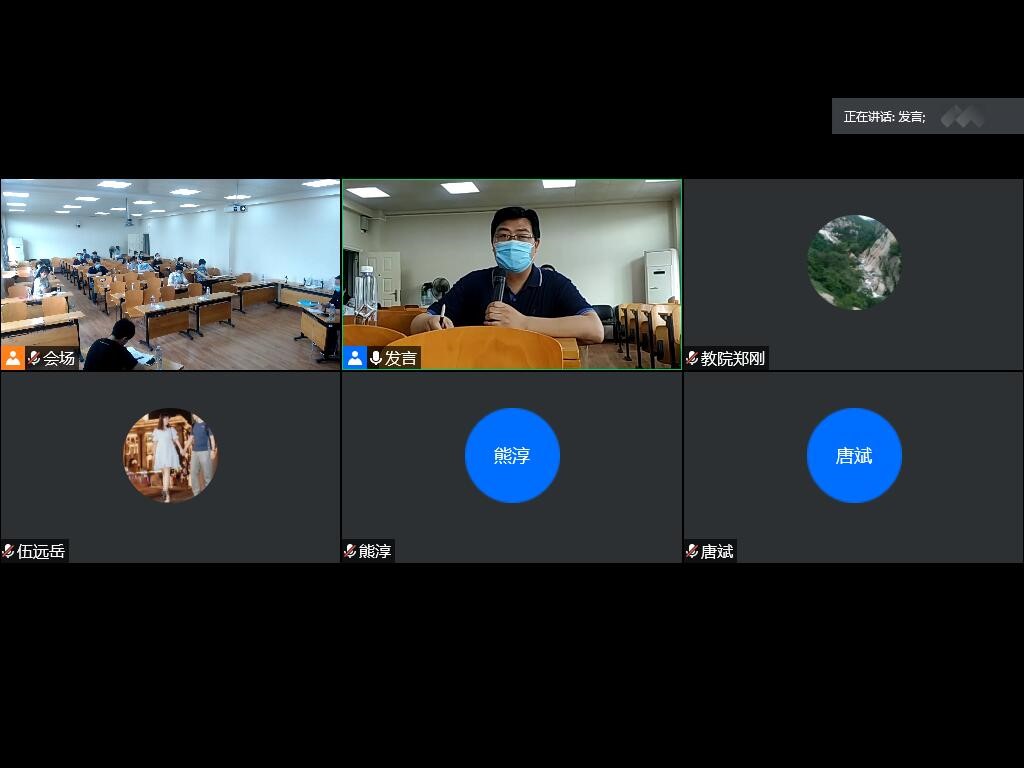
Task: Click 伍远岳's couple photo avatar
Action: pyautogui.click(x=170, y=455)
